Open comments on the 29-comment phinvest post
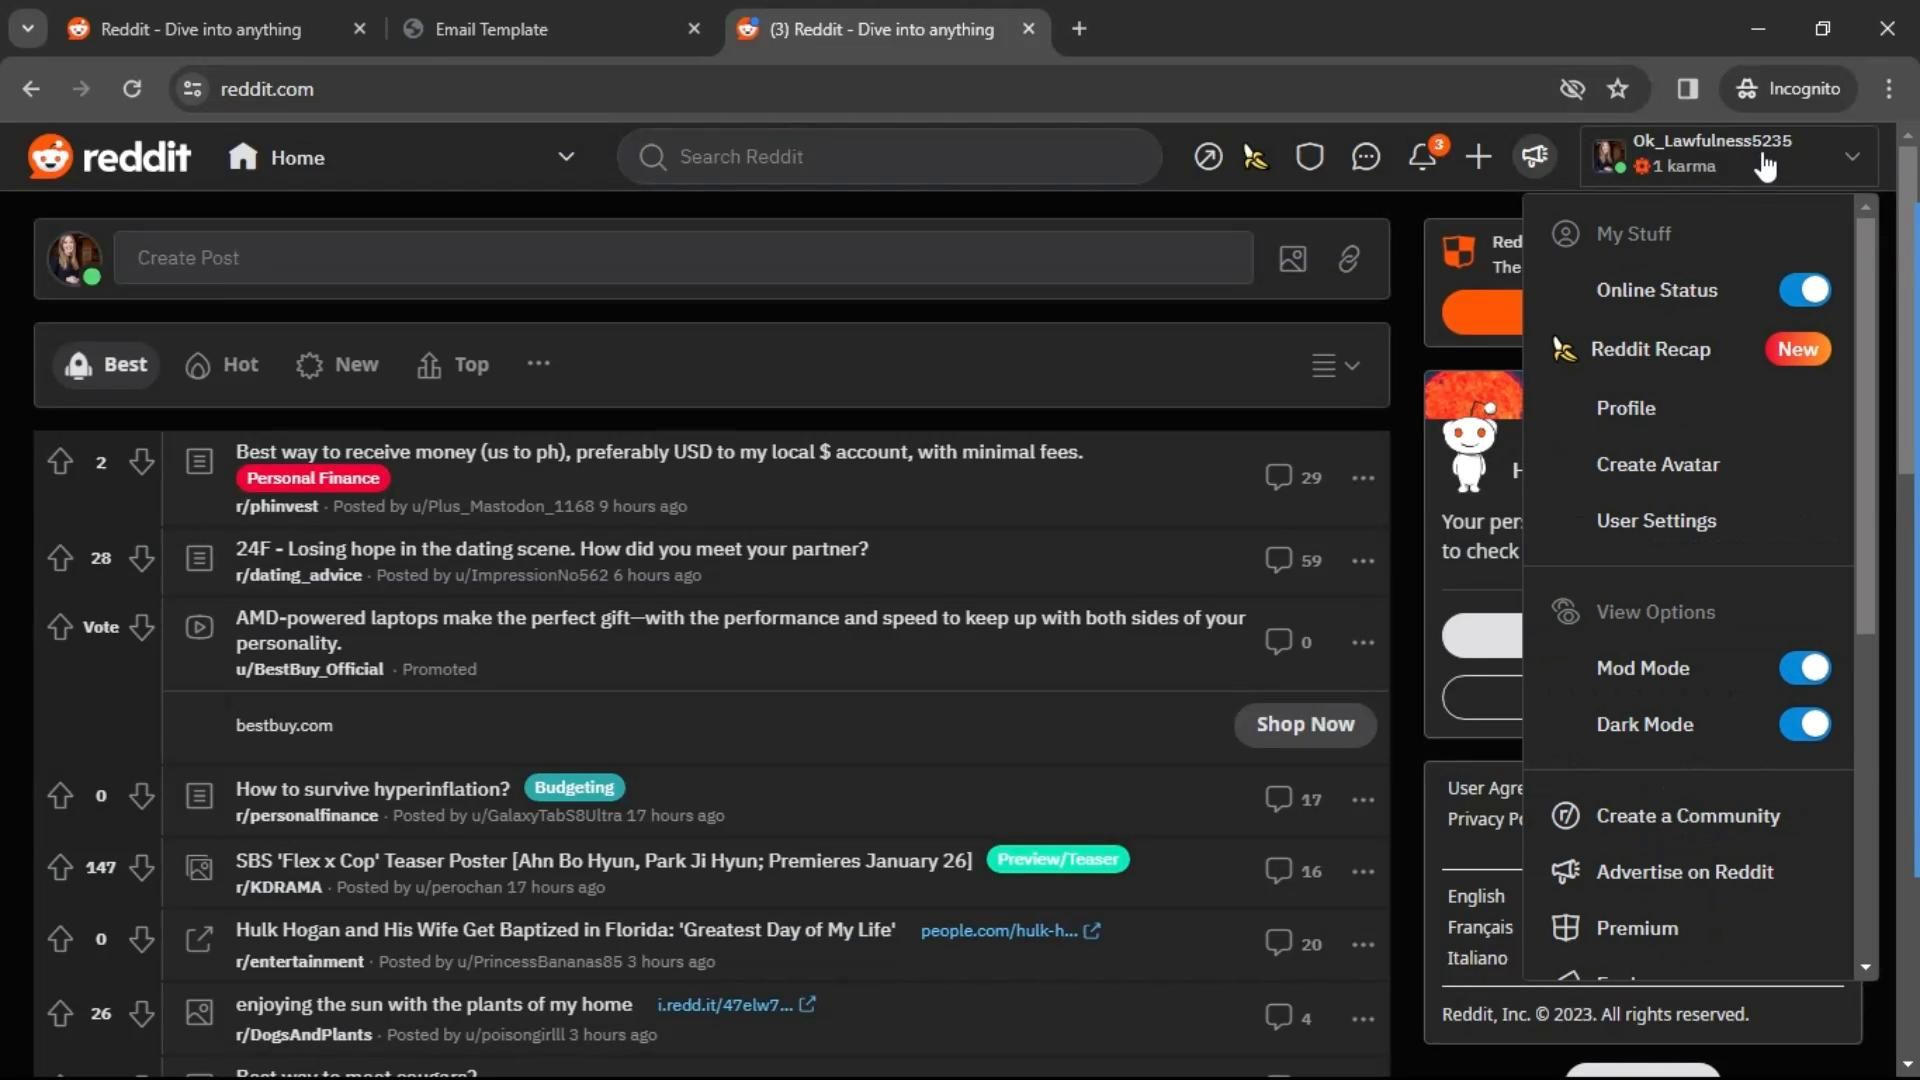 1293,477
